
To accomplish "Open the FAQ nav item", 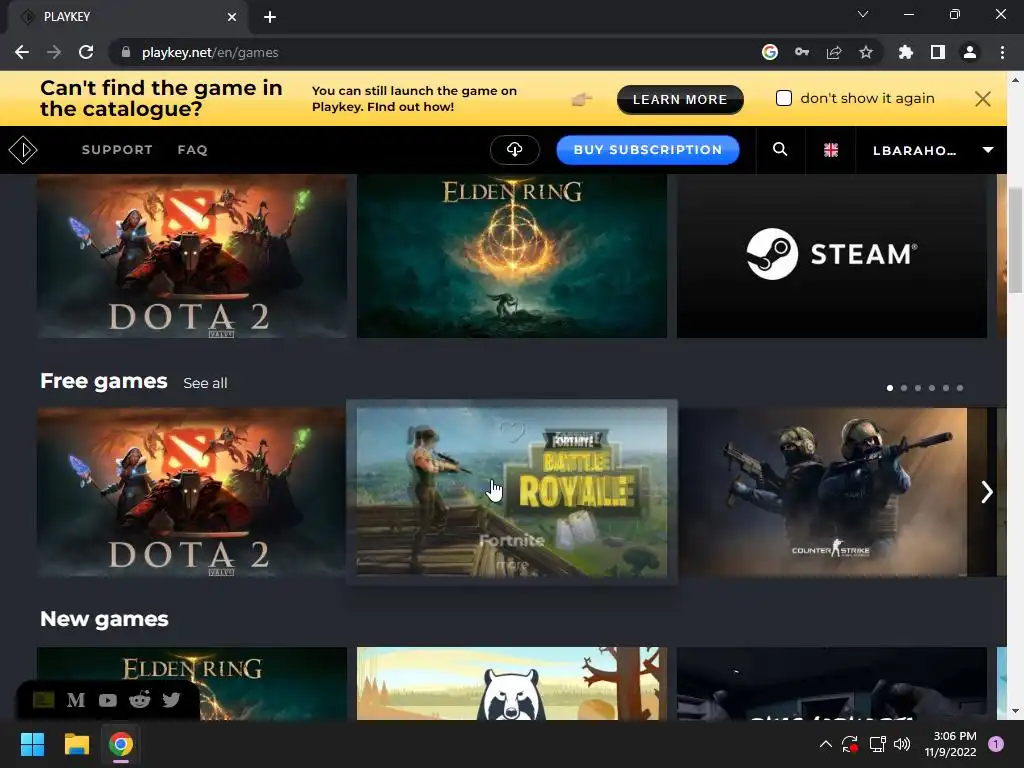I will coord(193,150).
